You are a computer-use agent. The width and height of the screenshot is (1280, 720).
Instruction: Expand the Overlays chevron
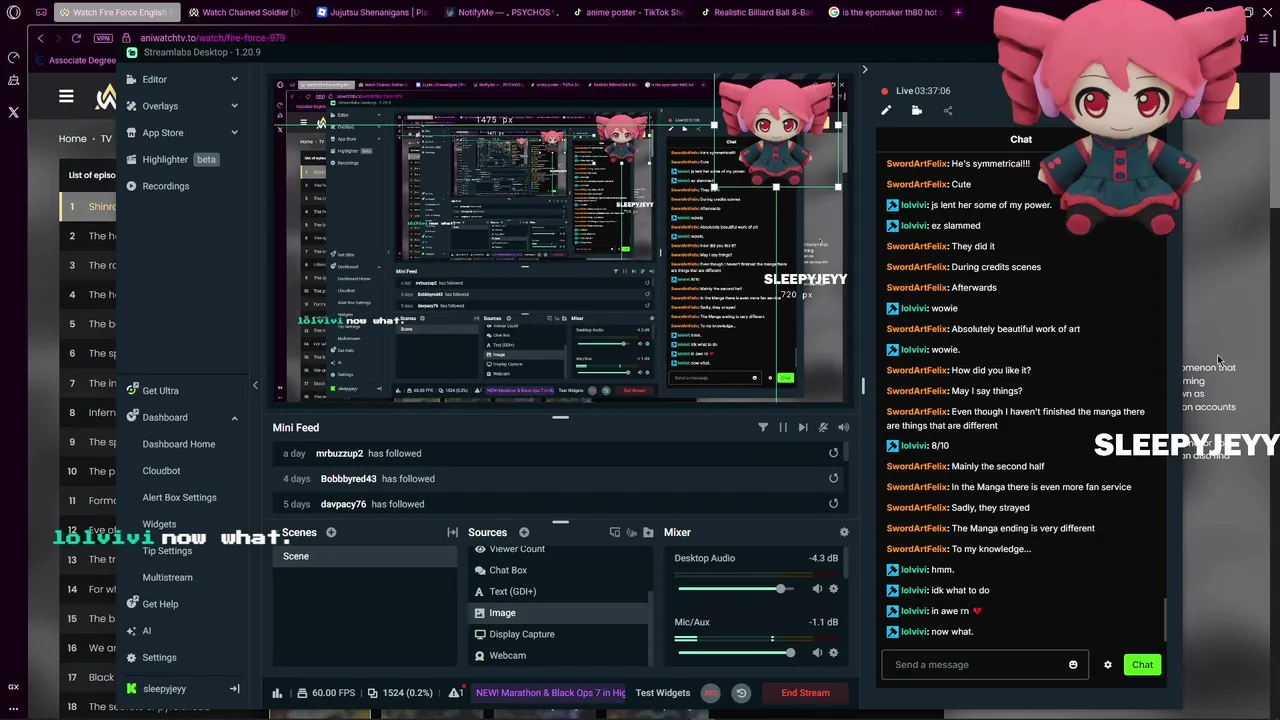[x=234, y=106]
